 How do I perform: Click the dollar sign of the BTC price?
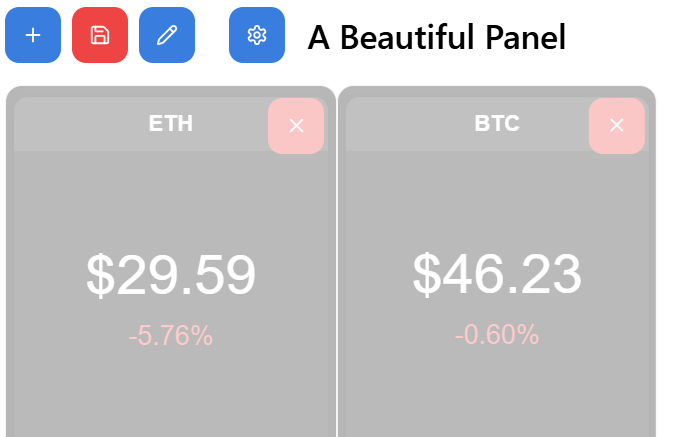point(427,273)
